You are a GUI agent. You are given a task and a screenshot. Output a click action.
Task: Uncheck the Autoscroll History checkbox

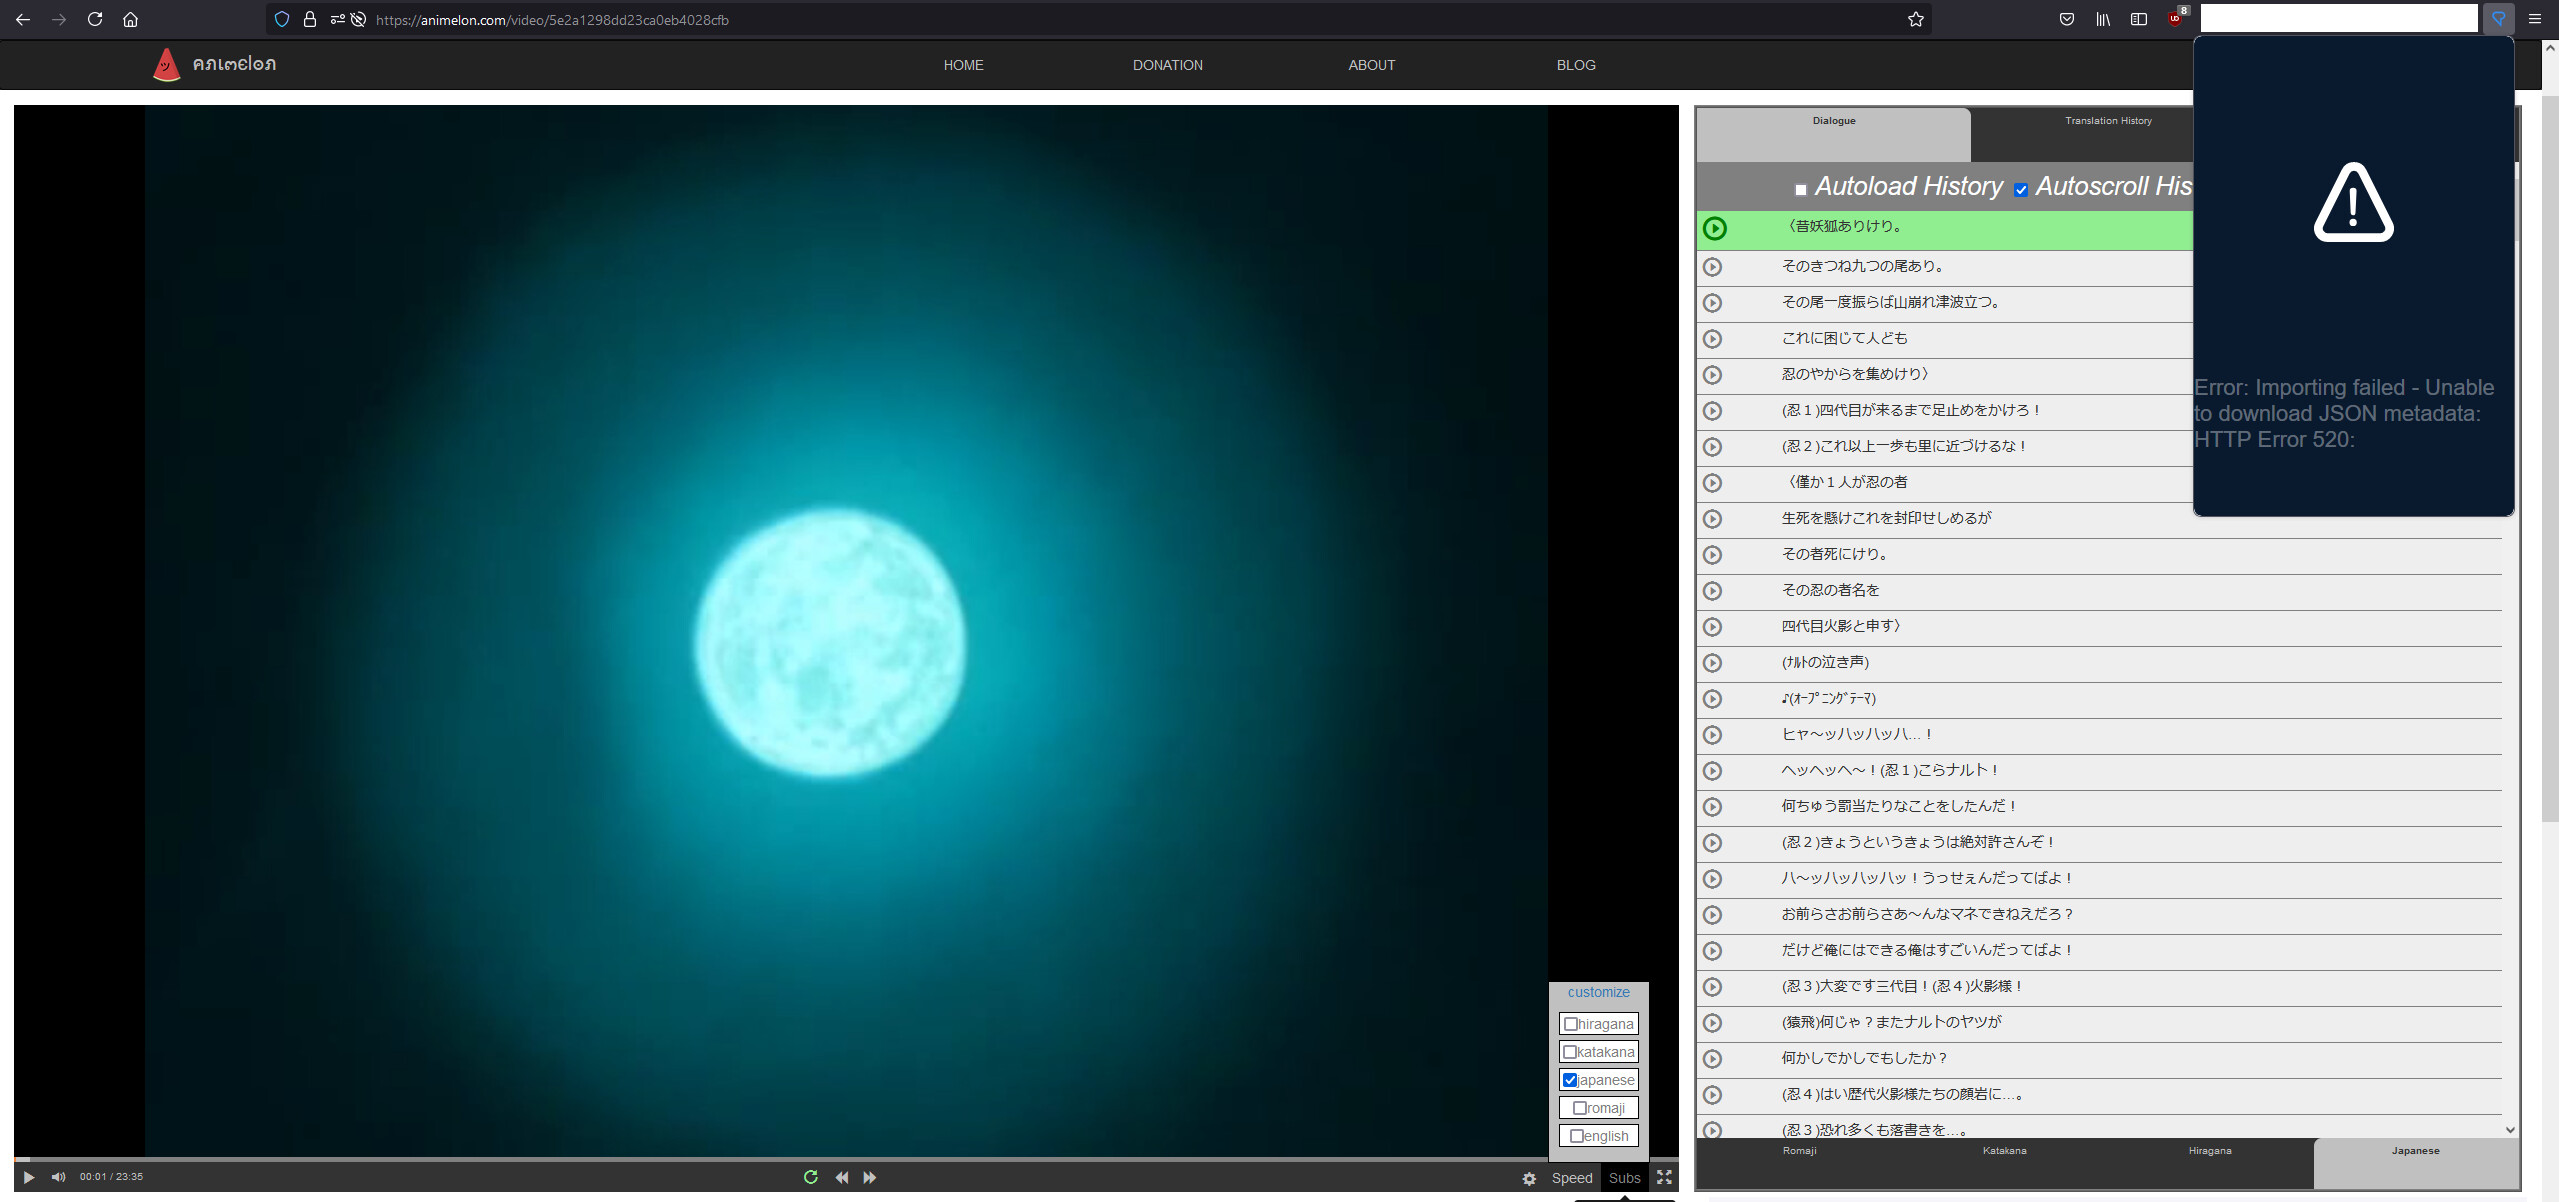click(2021, 190)
